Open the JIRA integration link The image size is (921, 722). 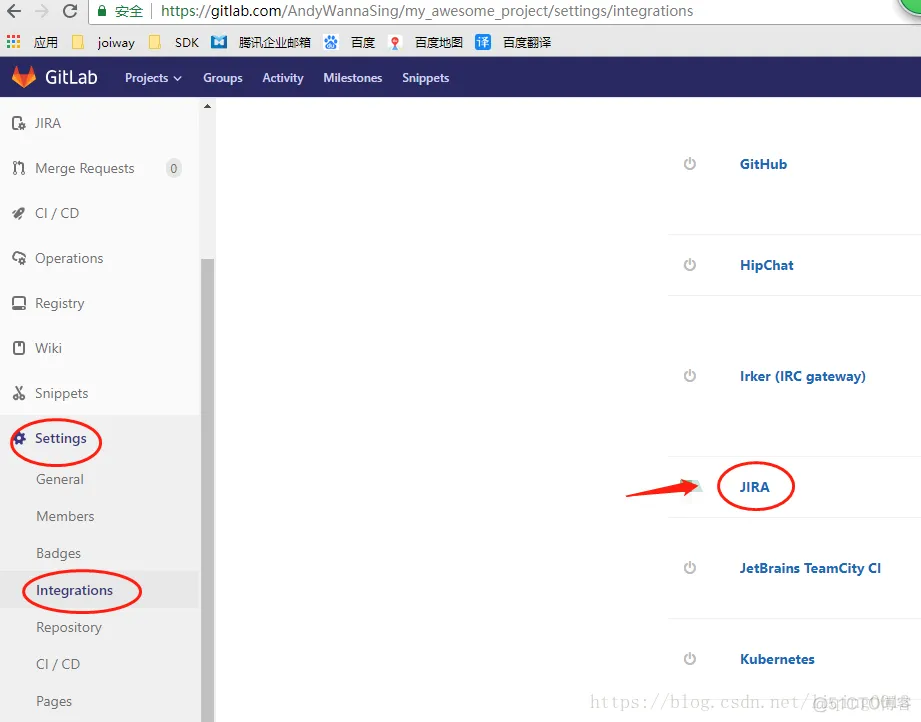(754, 487)
